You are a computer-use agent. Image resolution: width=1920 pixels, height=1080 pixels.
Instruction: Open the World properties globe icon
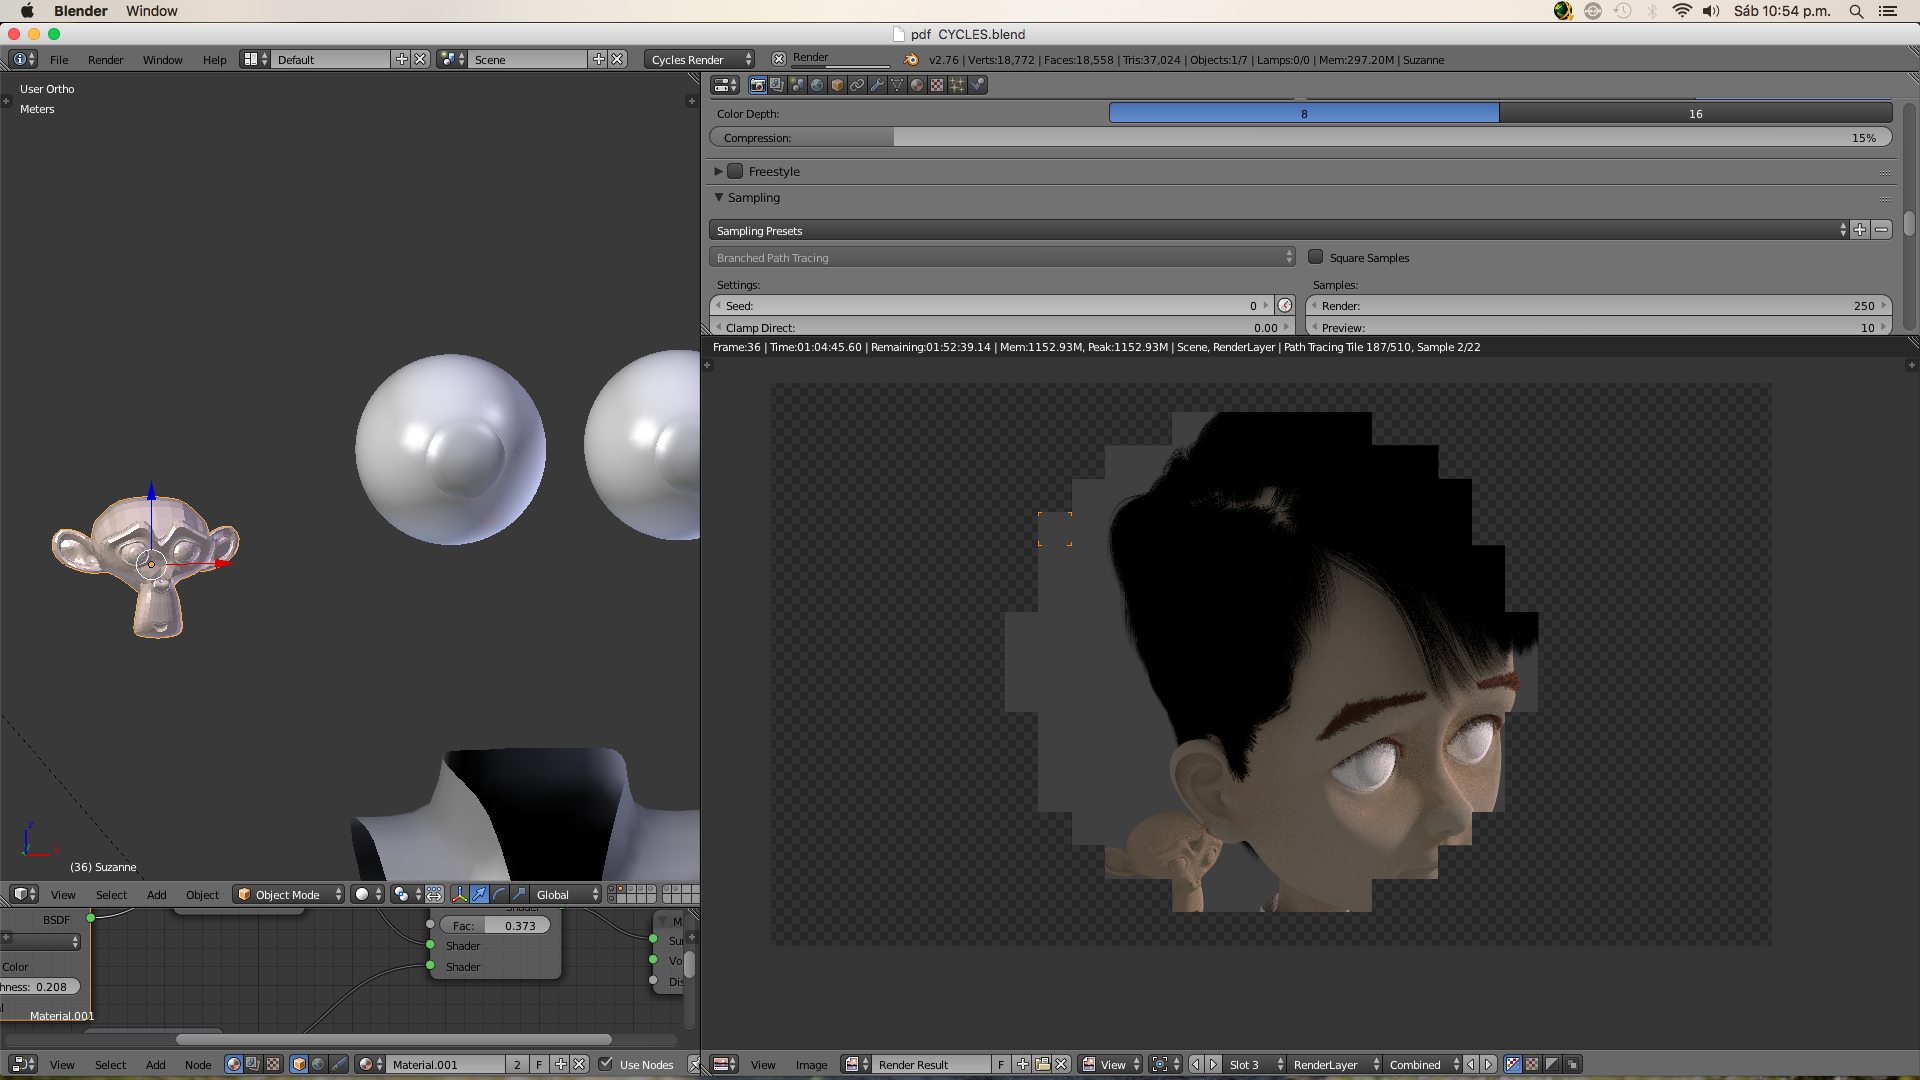tap(817, 85)
